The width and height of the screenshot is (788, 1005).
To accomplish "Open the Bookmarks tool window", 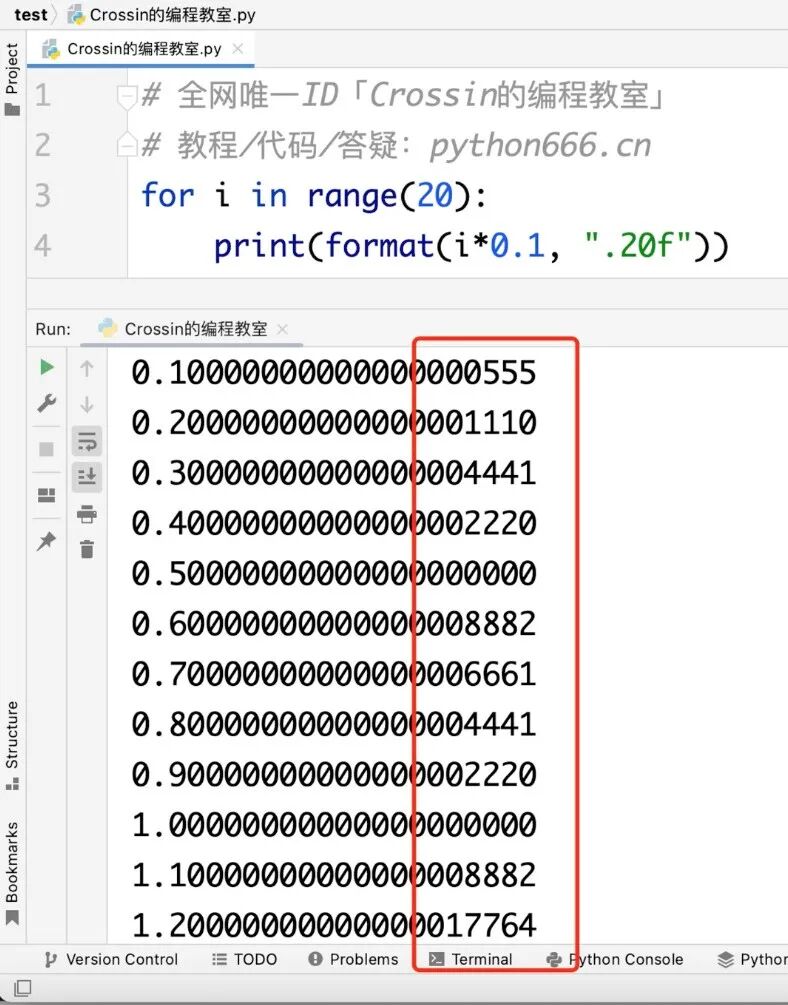I will tap(12, 873).
